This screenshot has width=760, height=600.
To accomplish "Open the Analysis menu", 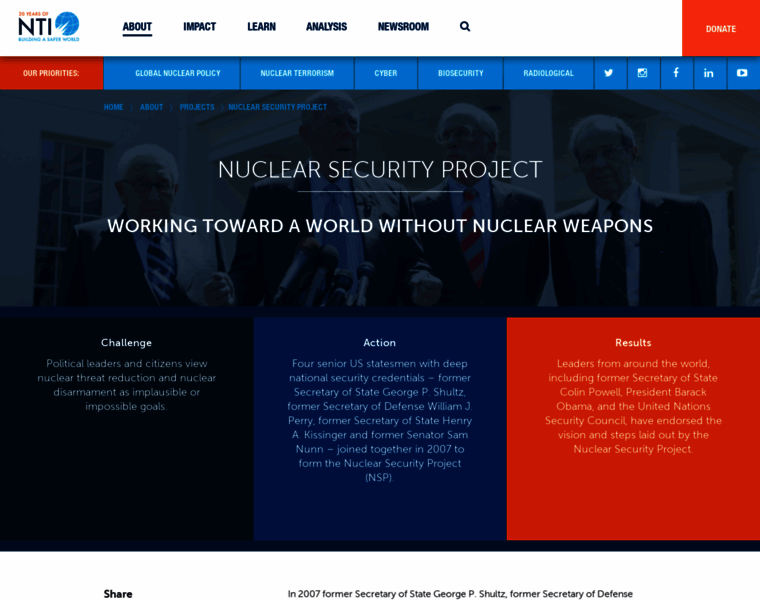I will click(x=327, y=27).
